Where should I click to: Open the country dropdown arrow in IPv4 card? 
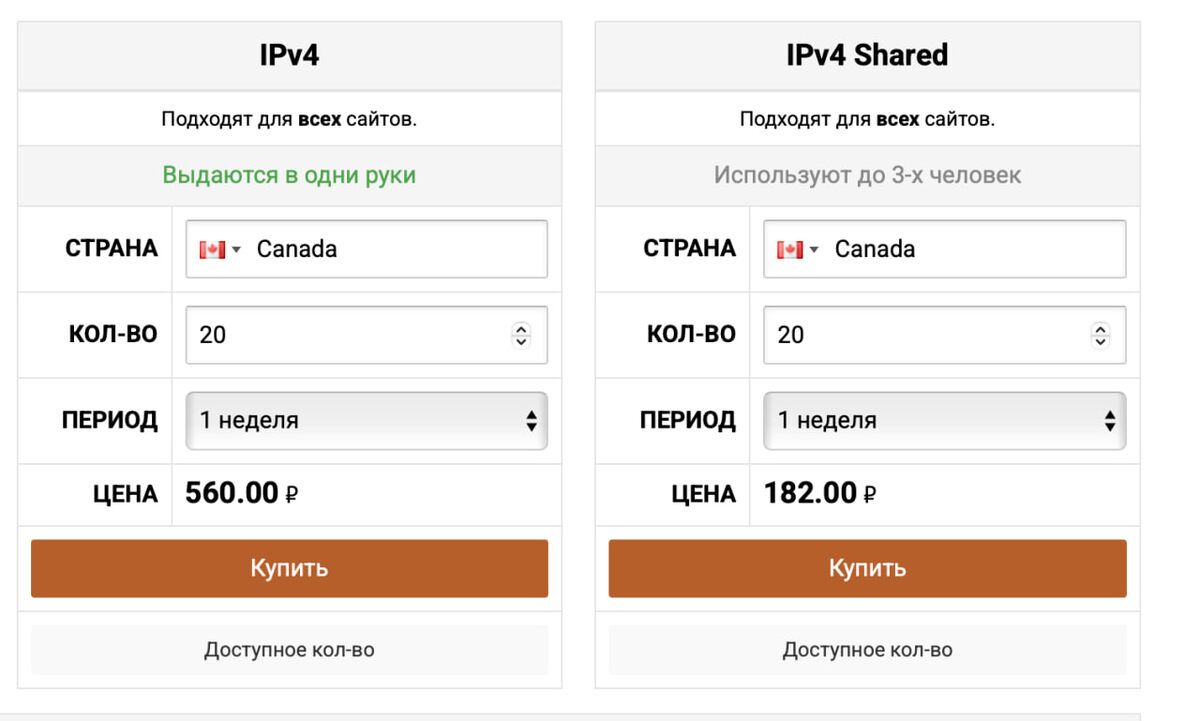tap(236, 250)
